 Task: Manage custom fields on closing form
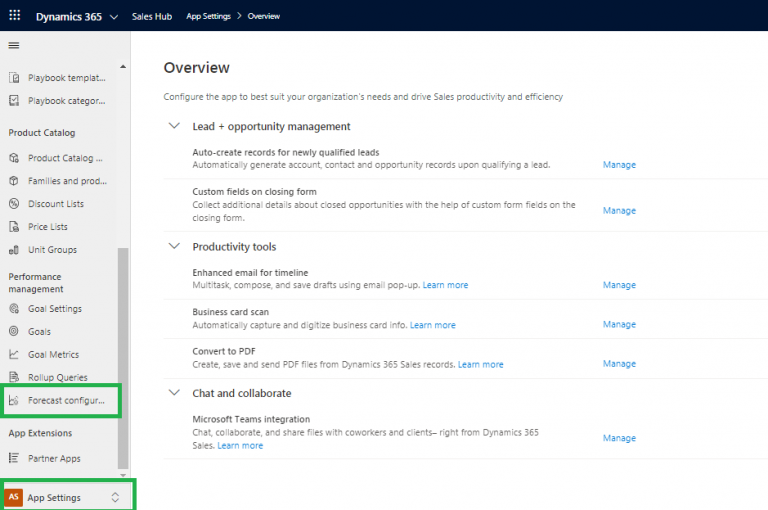619,211
